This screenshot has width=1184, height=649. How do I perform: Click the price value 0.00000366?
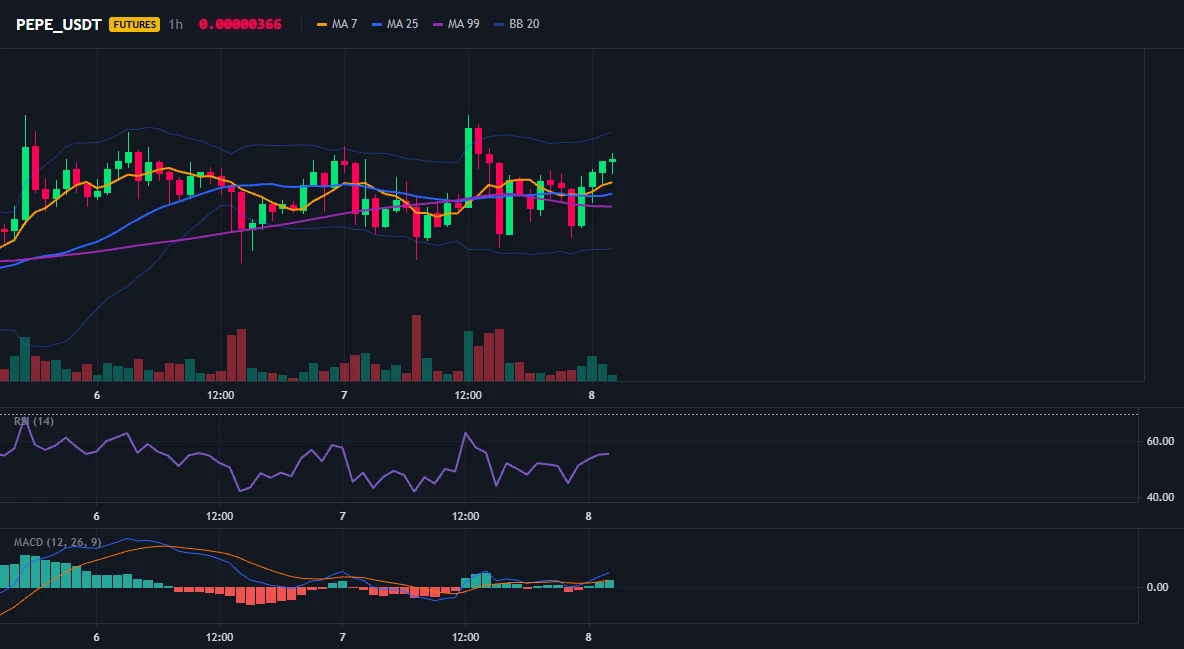pyautogui.click(x=240, y=24)
